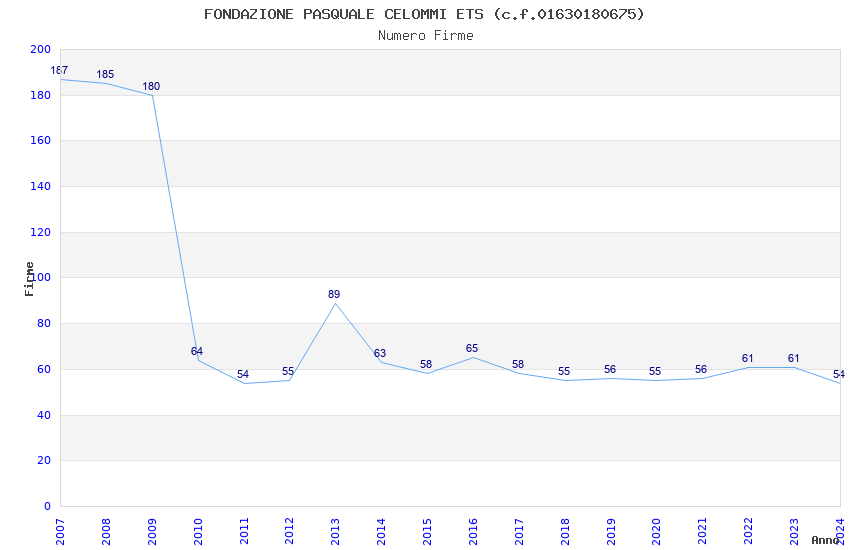This screenshot has height=550, width=850.
Task: Click y-axis tick label 40
Action: (44, 416)
